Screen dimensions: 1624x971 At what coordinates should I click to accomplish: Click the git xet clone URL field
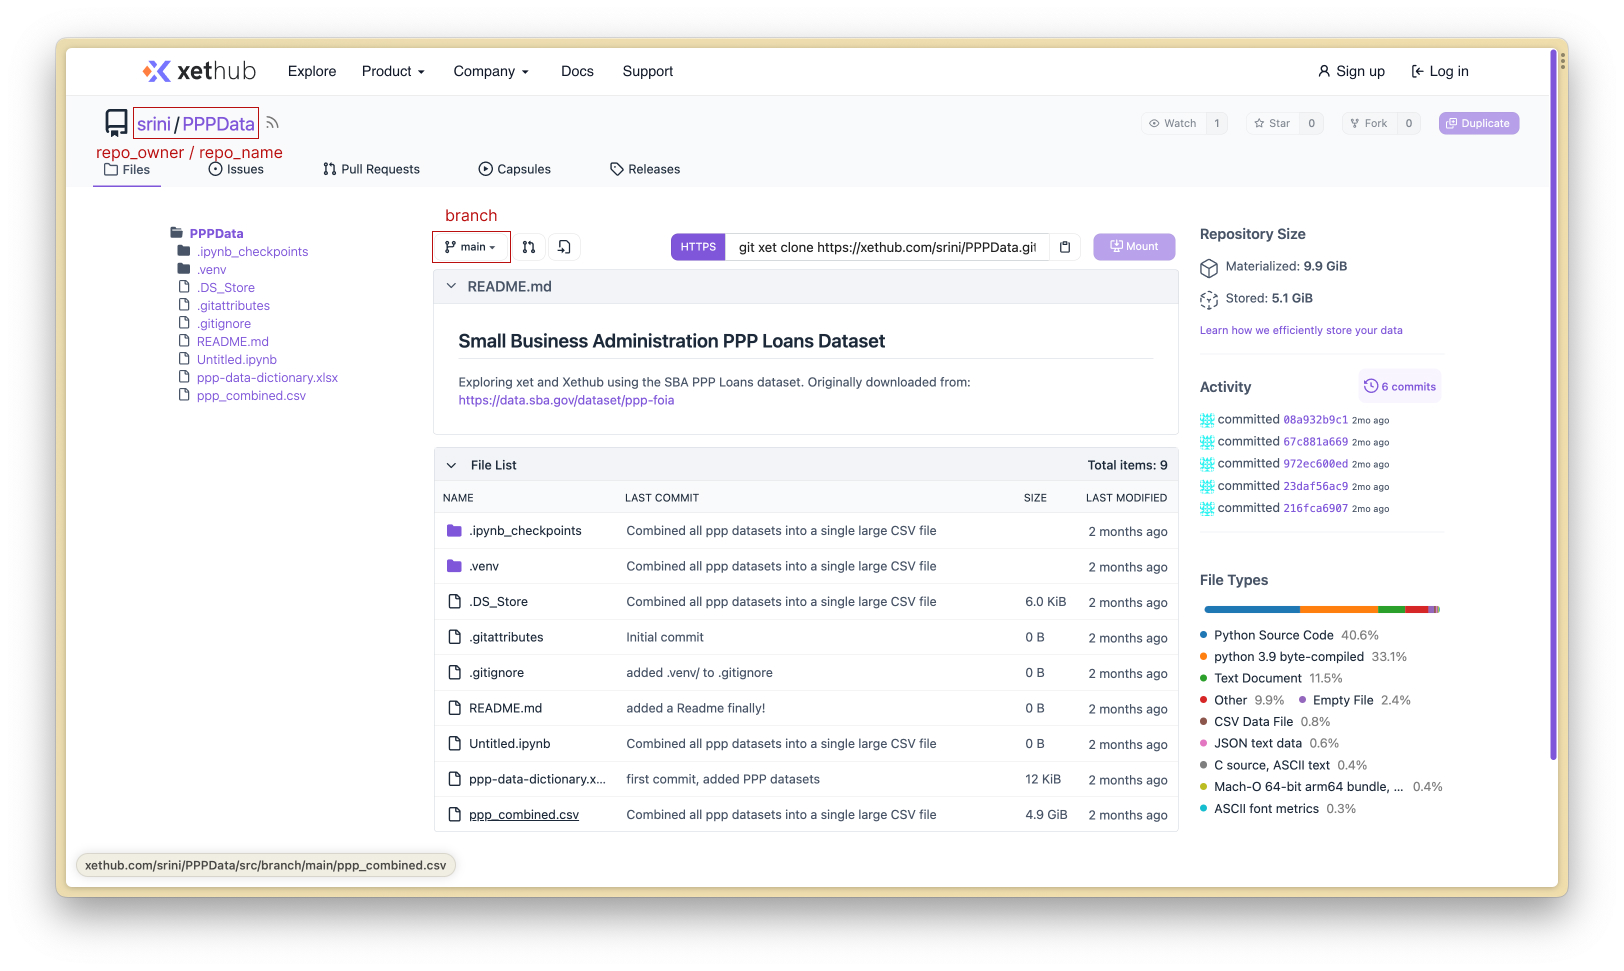pos(888,247)
